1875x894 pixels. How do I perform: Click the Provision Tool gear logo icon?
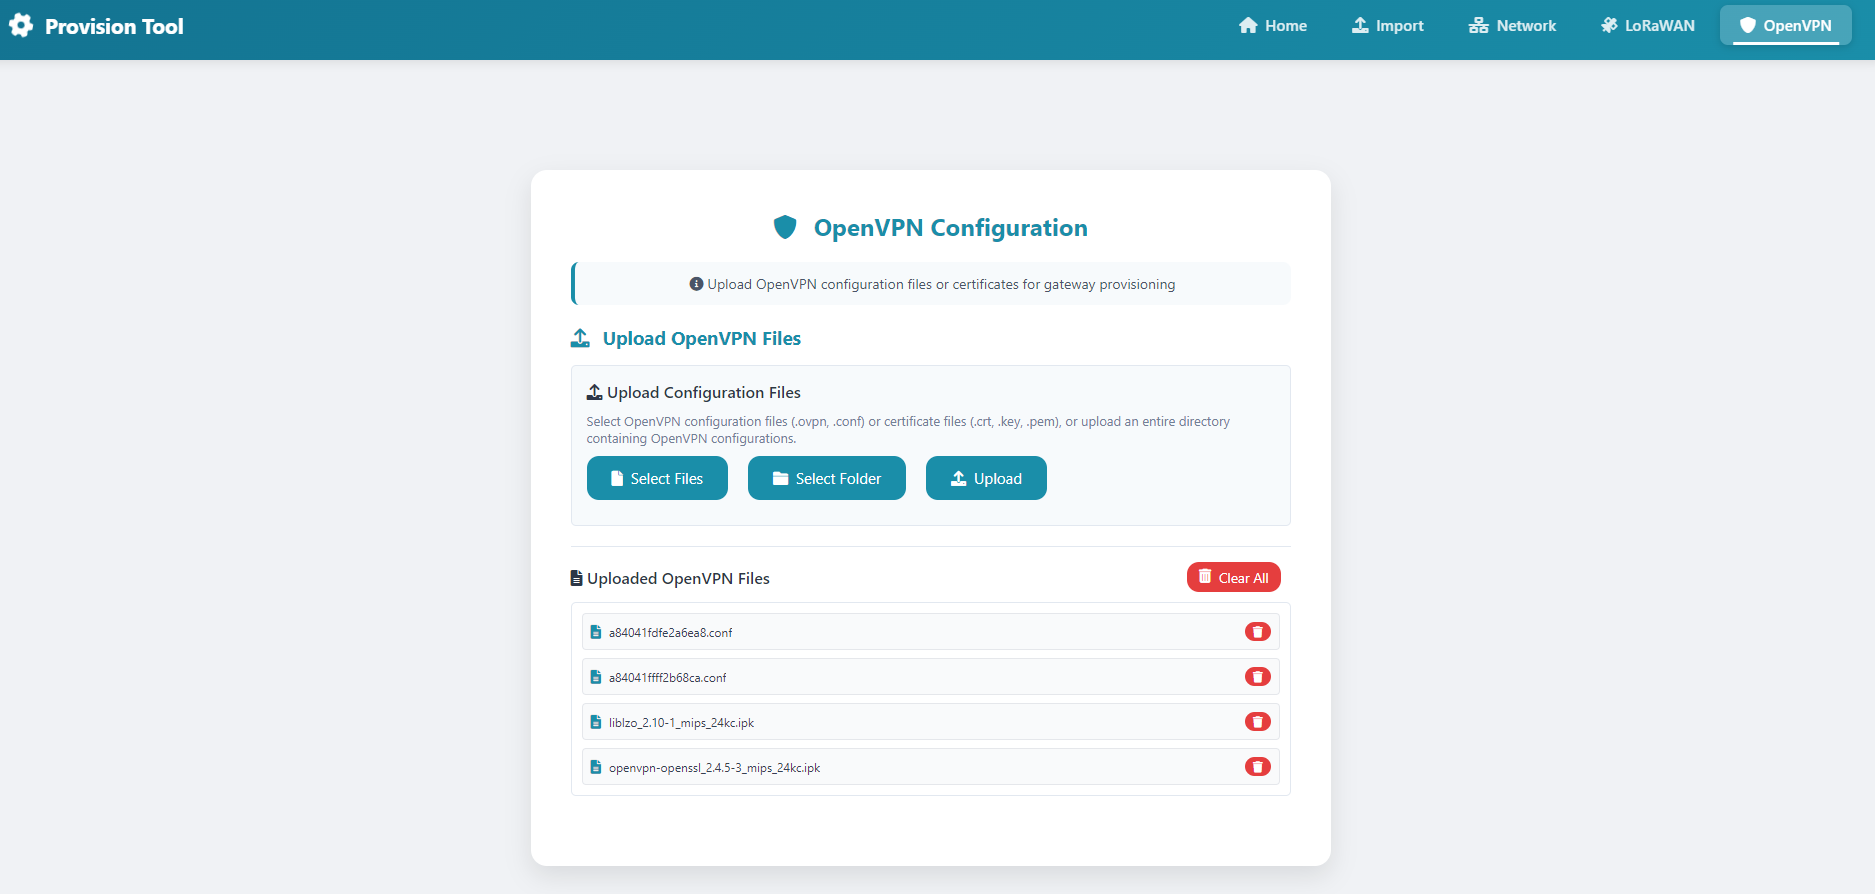(21, 26)
